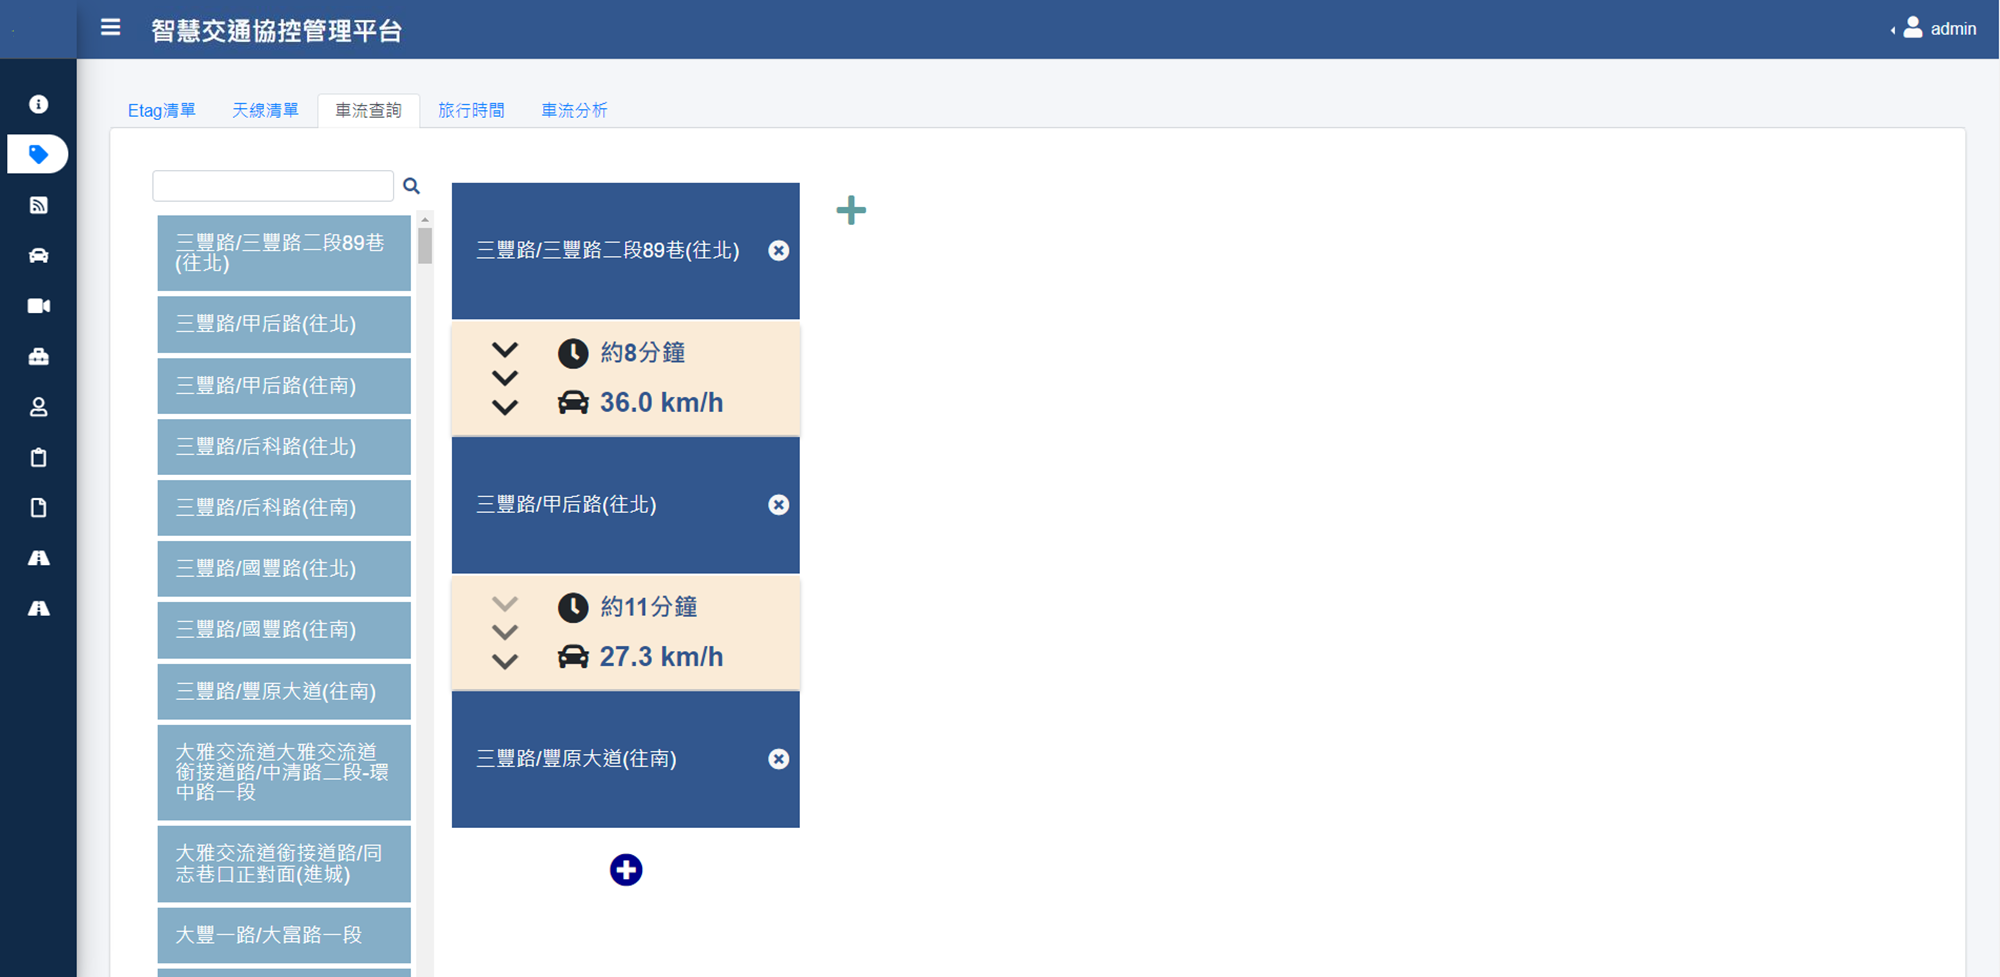Click the 約11分鐘 travel time text

coord(649,607)
